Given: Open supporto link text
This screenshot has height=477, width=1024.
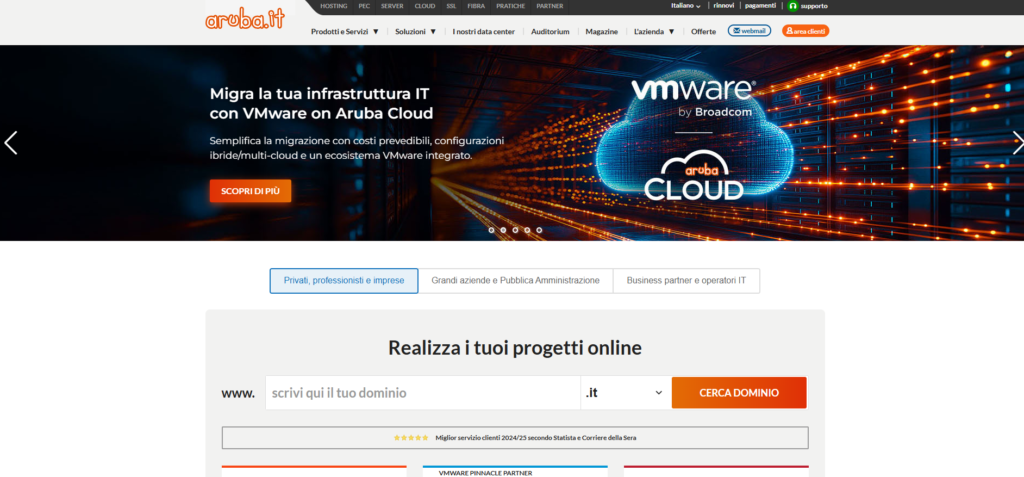Looking at the screenshot, I should (x=814, y=6).
